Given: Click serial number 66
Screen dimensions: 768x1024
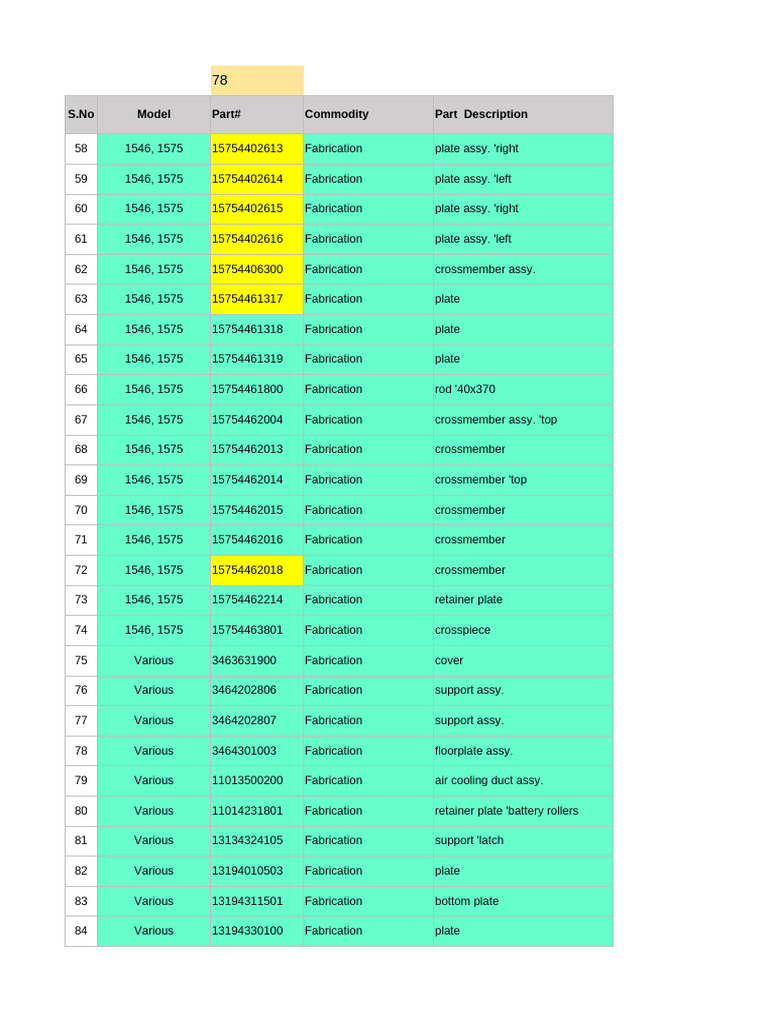Looking at the screenshot, I should click(81, 389).
